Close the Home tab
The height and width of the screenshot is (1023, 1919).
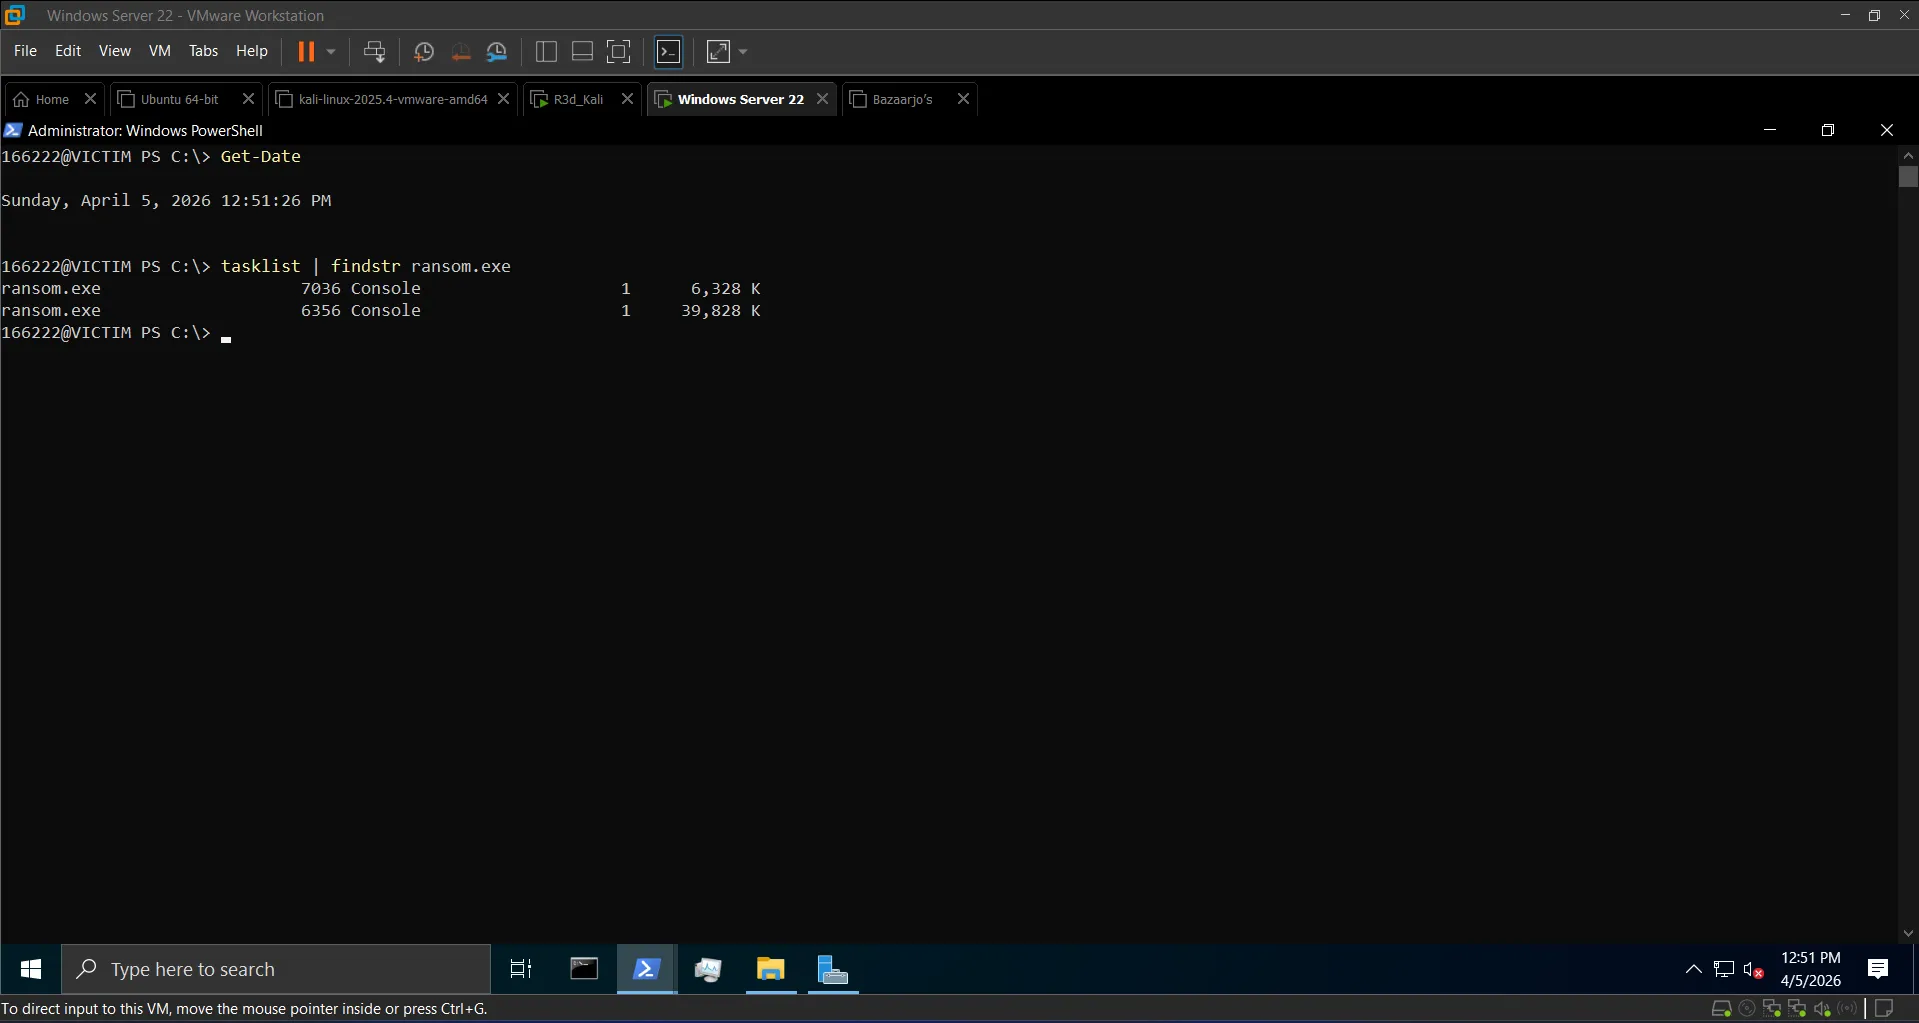click(x=90, y=99)
